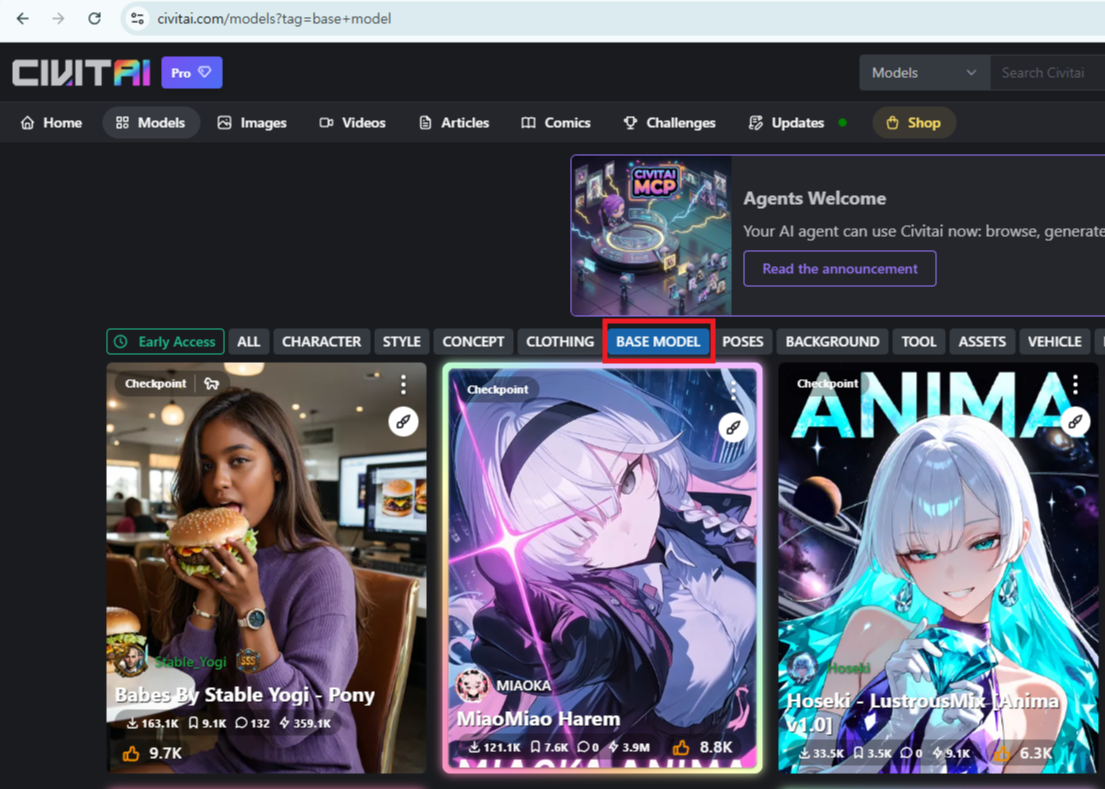Click Read the announcement button
This screenshot has height=789, width=1105.
pos(839,268)
